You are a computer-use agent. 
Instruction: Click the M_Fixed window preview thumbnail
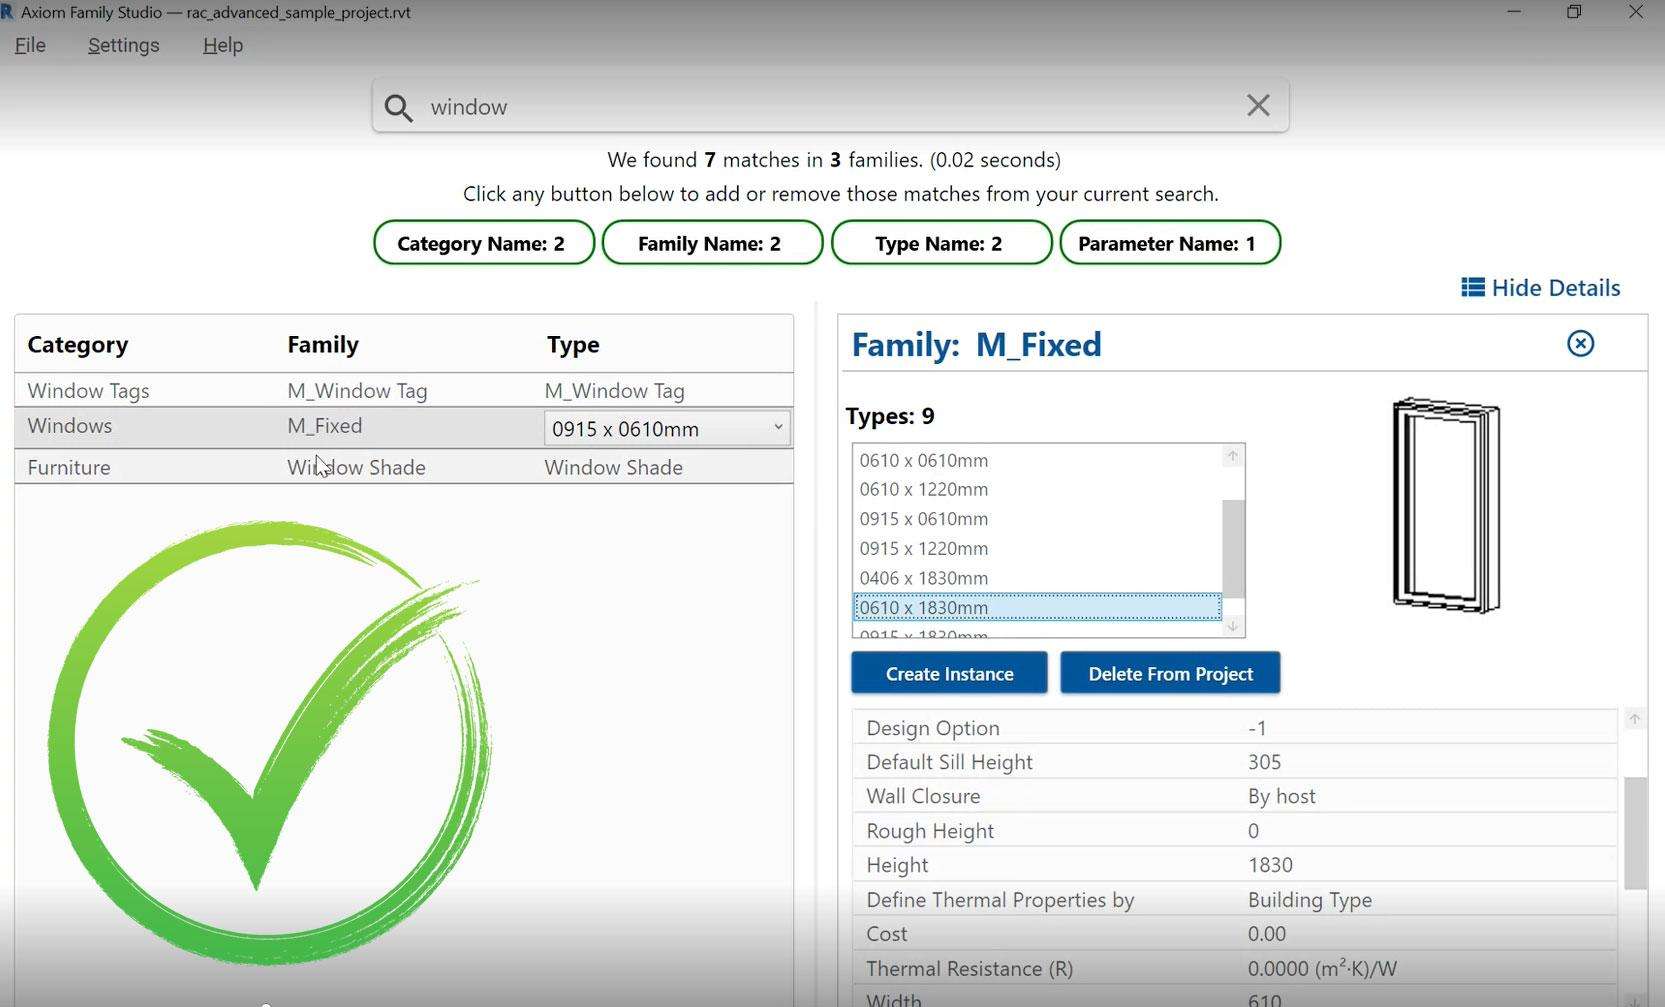pos(1446,505)
